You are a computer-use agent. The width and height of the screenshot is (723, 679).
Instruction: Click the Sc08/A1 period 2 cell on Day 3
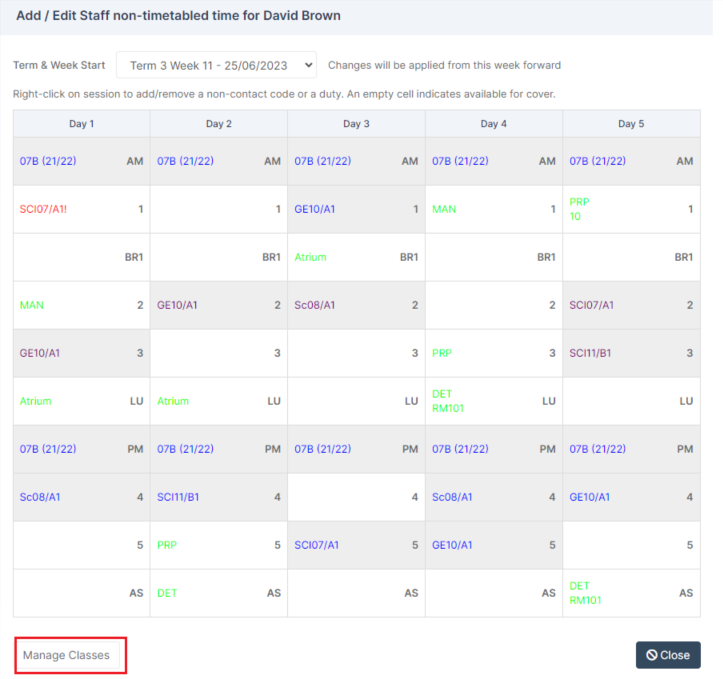356,305
